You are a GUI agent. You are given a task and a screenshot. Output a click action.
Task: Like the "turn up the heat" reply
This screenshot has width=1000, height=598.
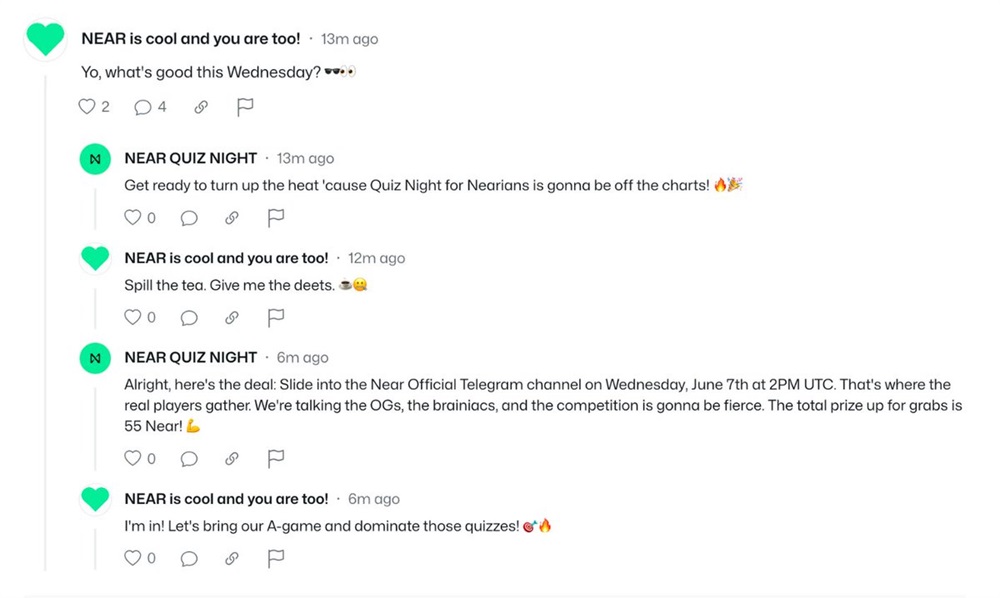click(x=132, y=217)
